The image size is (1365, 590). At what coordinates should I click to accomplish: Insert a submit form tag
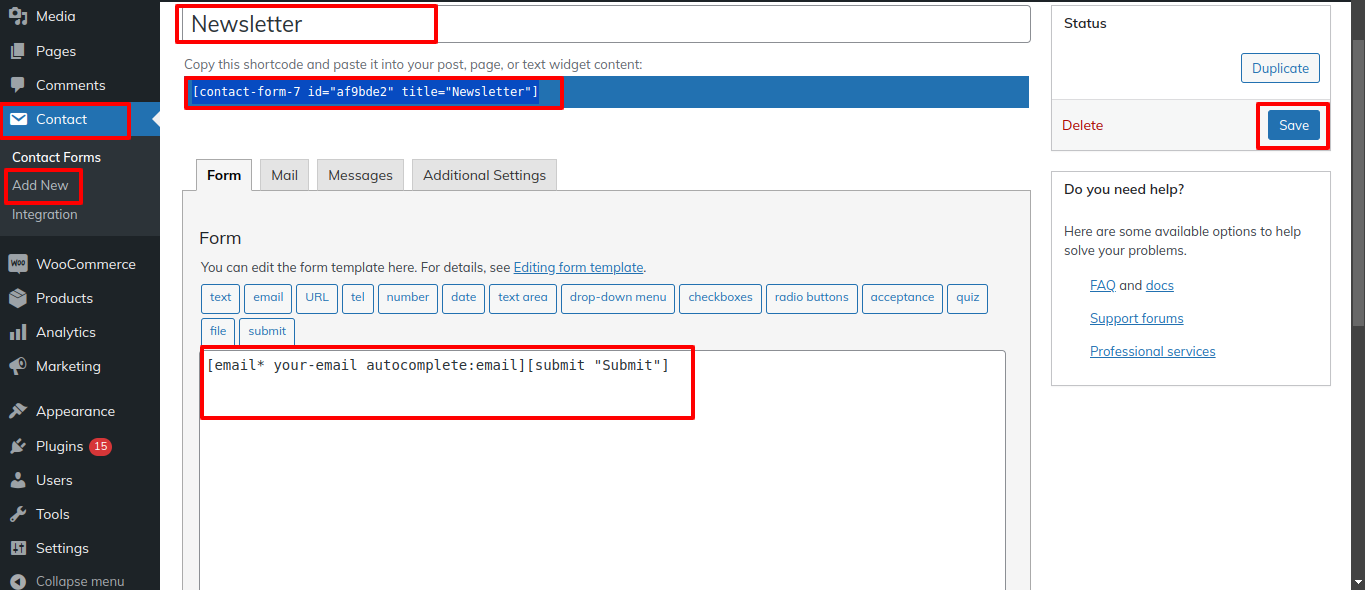267,332
